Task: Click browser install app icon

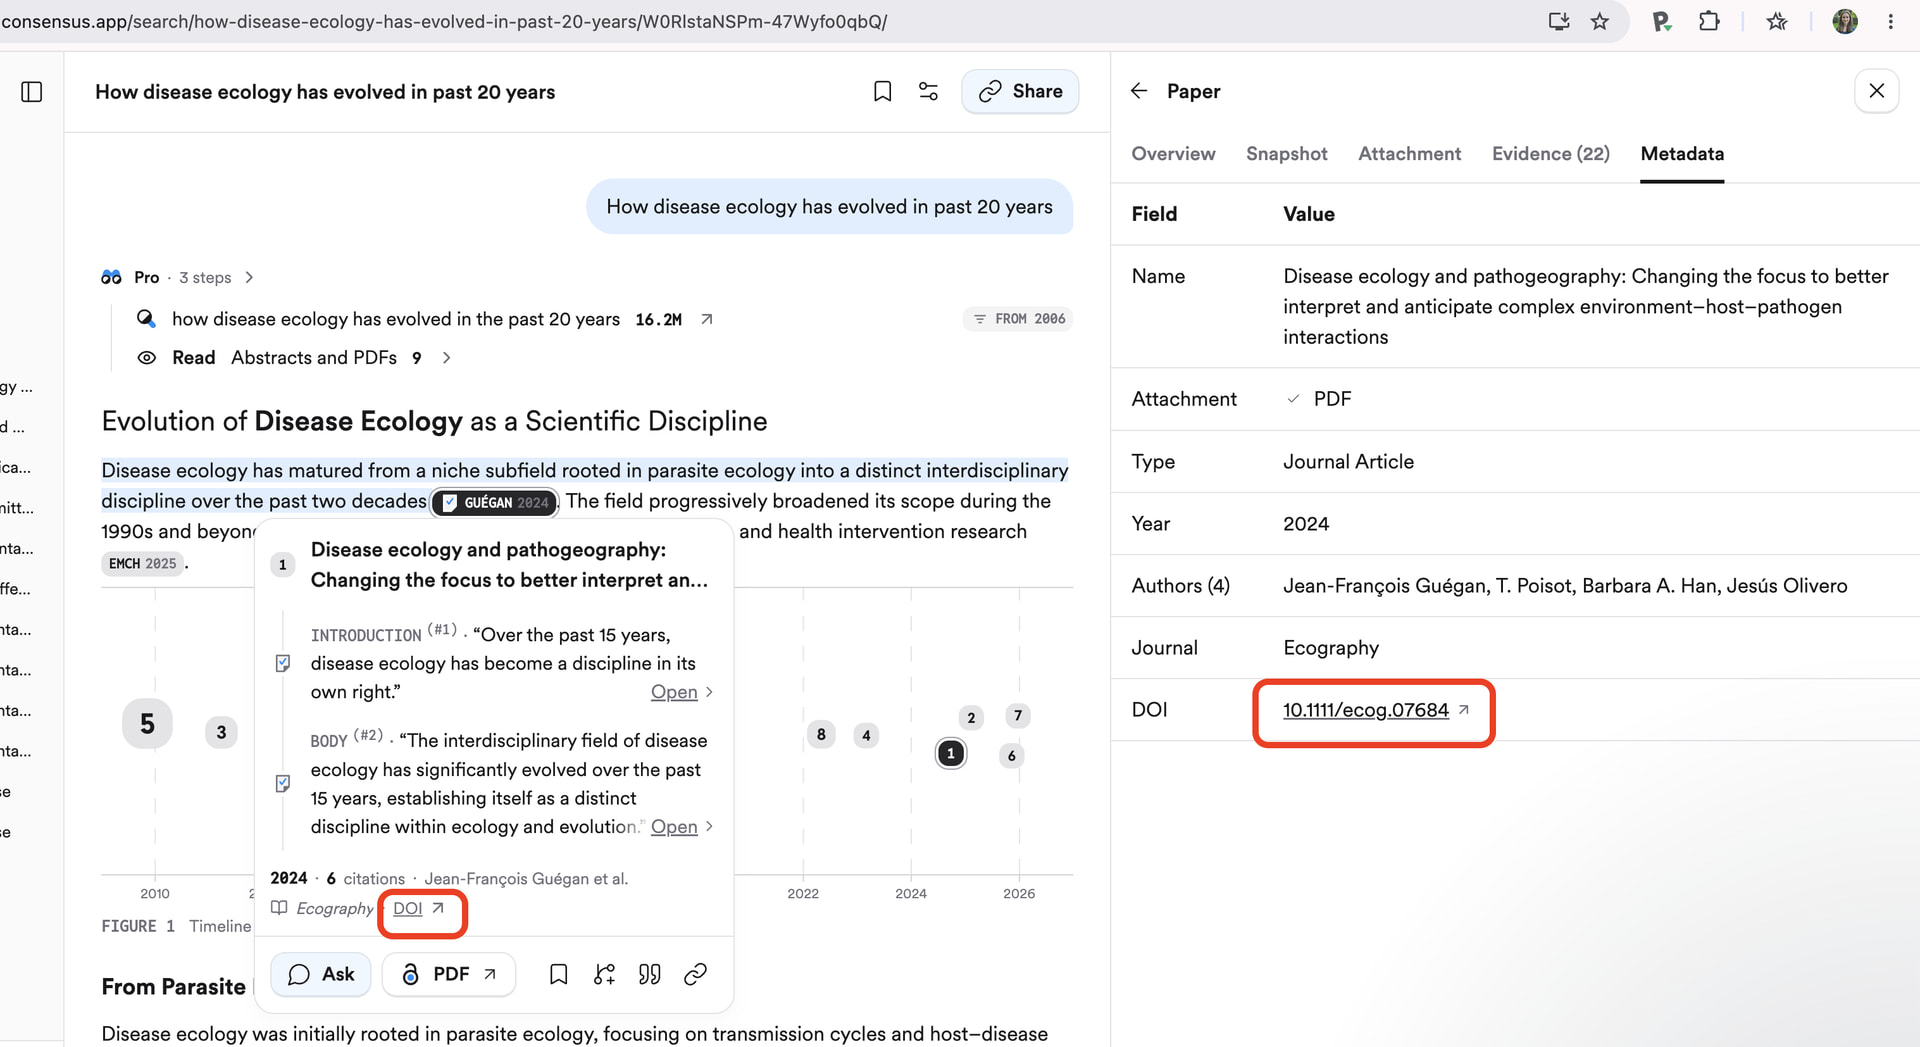Action: (x=1558, y=21)
